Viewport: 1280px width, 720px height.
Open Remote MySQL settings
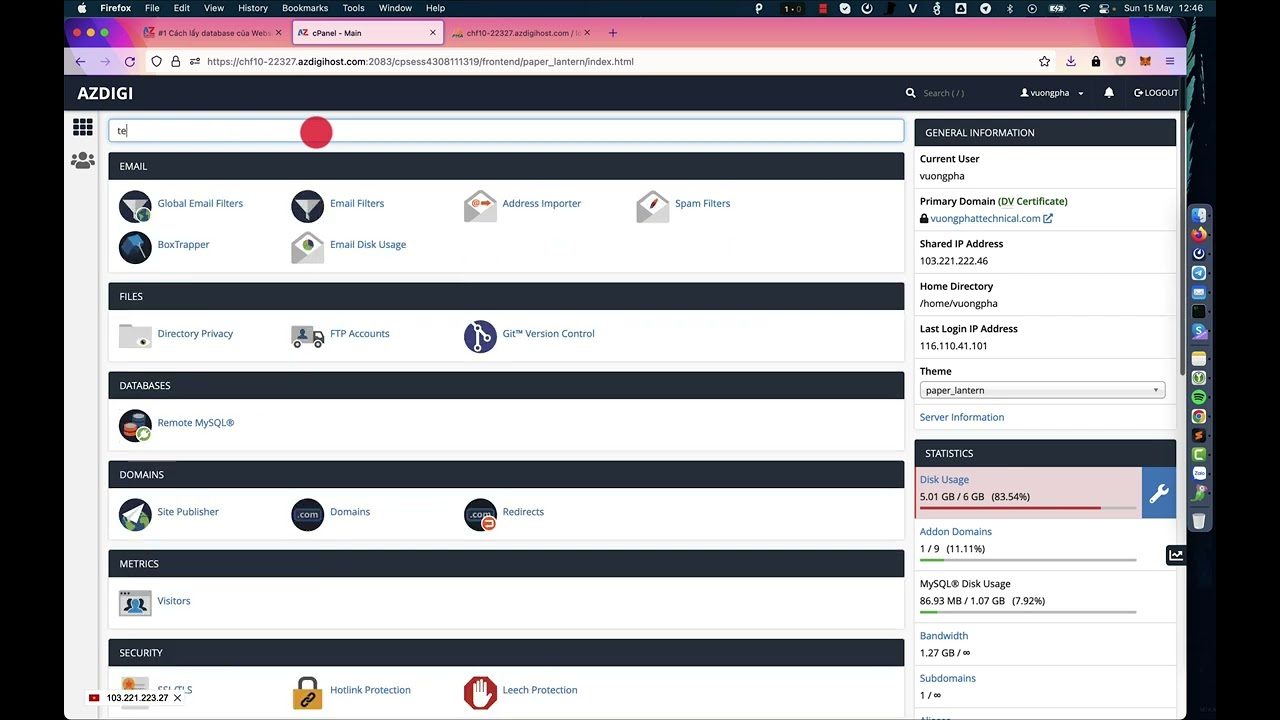(195, 422)
